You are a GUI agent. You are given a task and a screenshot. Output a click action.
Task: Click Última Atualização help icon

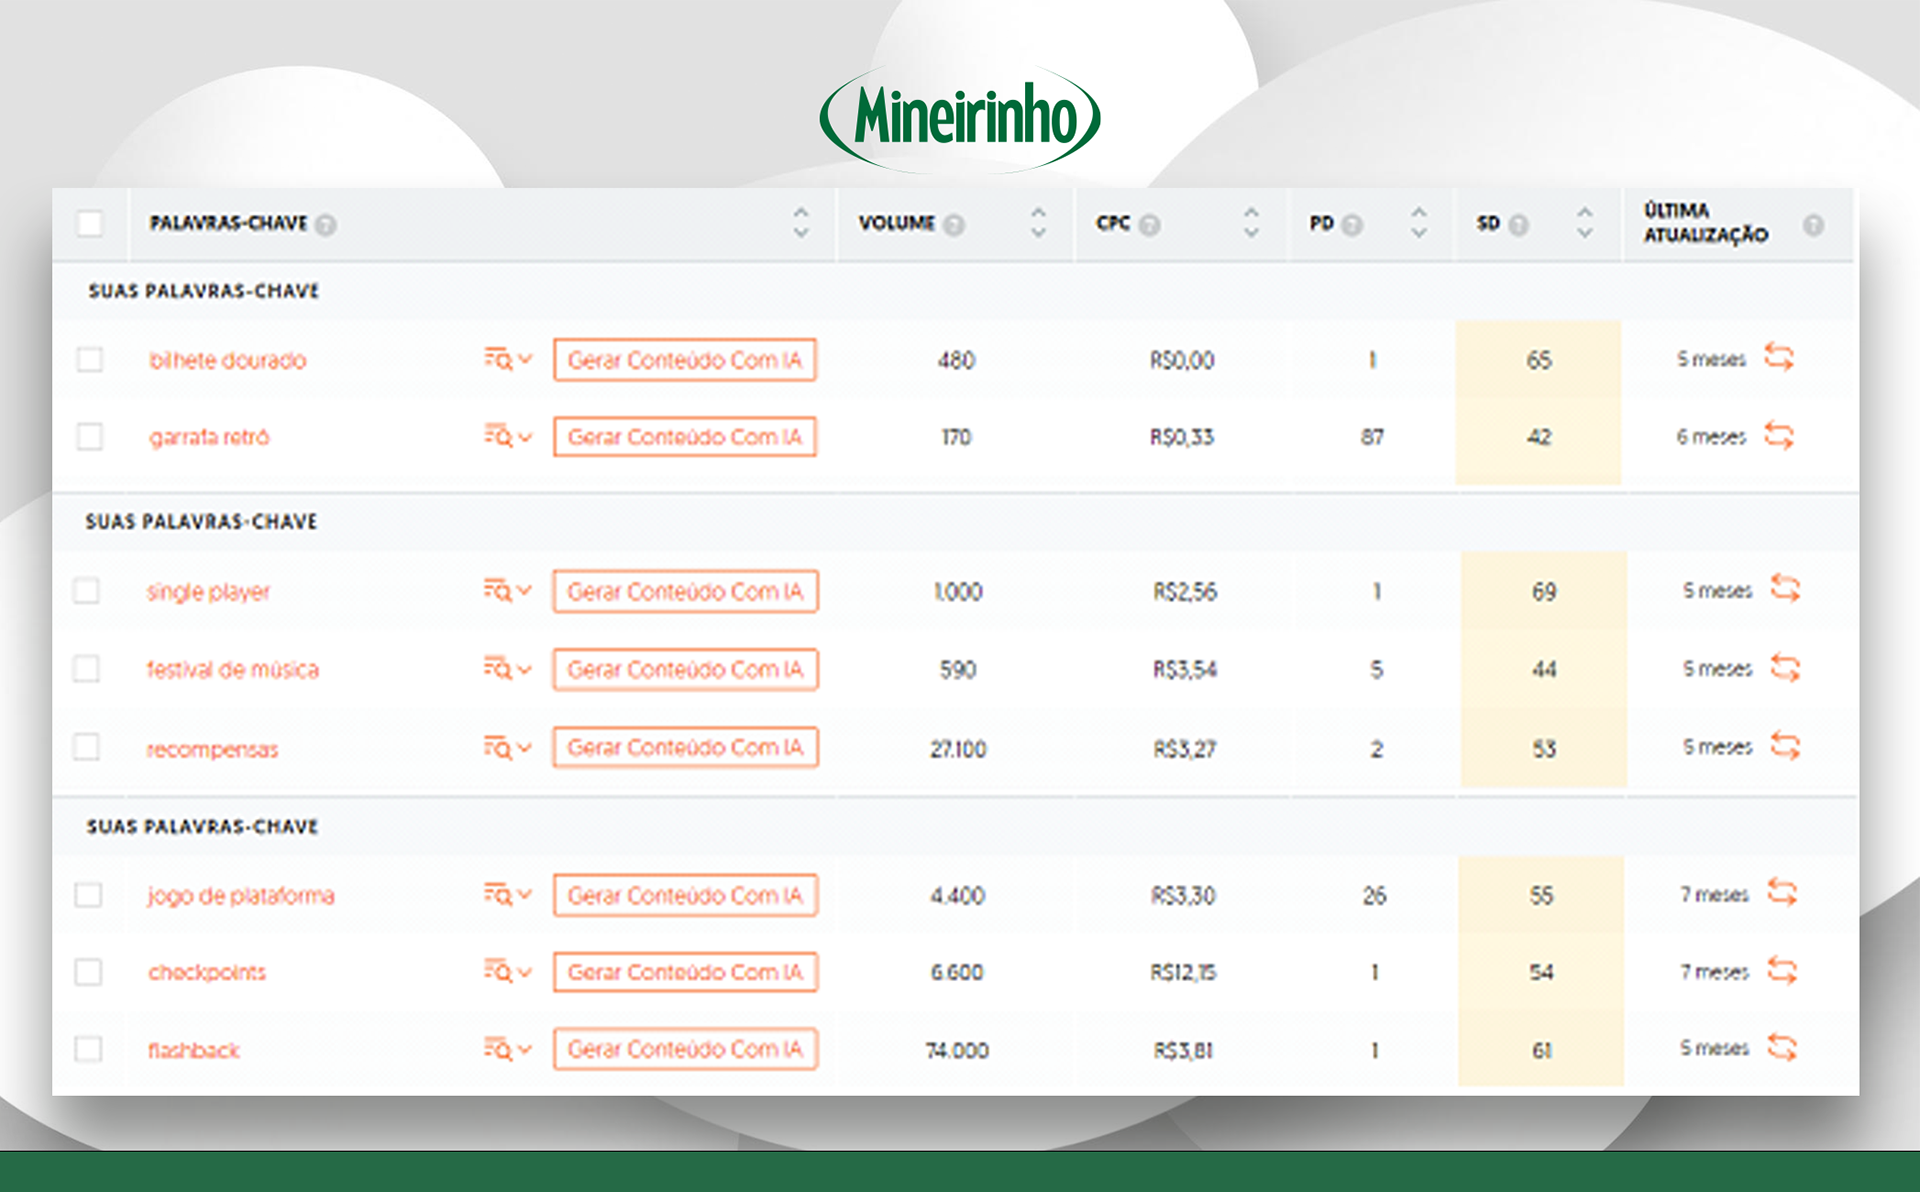pyautogui.click(x=1813, y=225)
